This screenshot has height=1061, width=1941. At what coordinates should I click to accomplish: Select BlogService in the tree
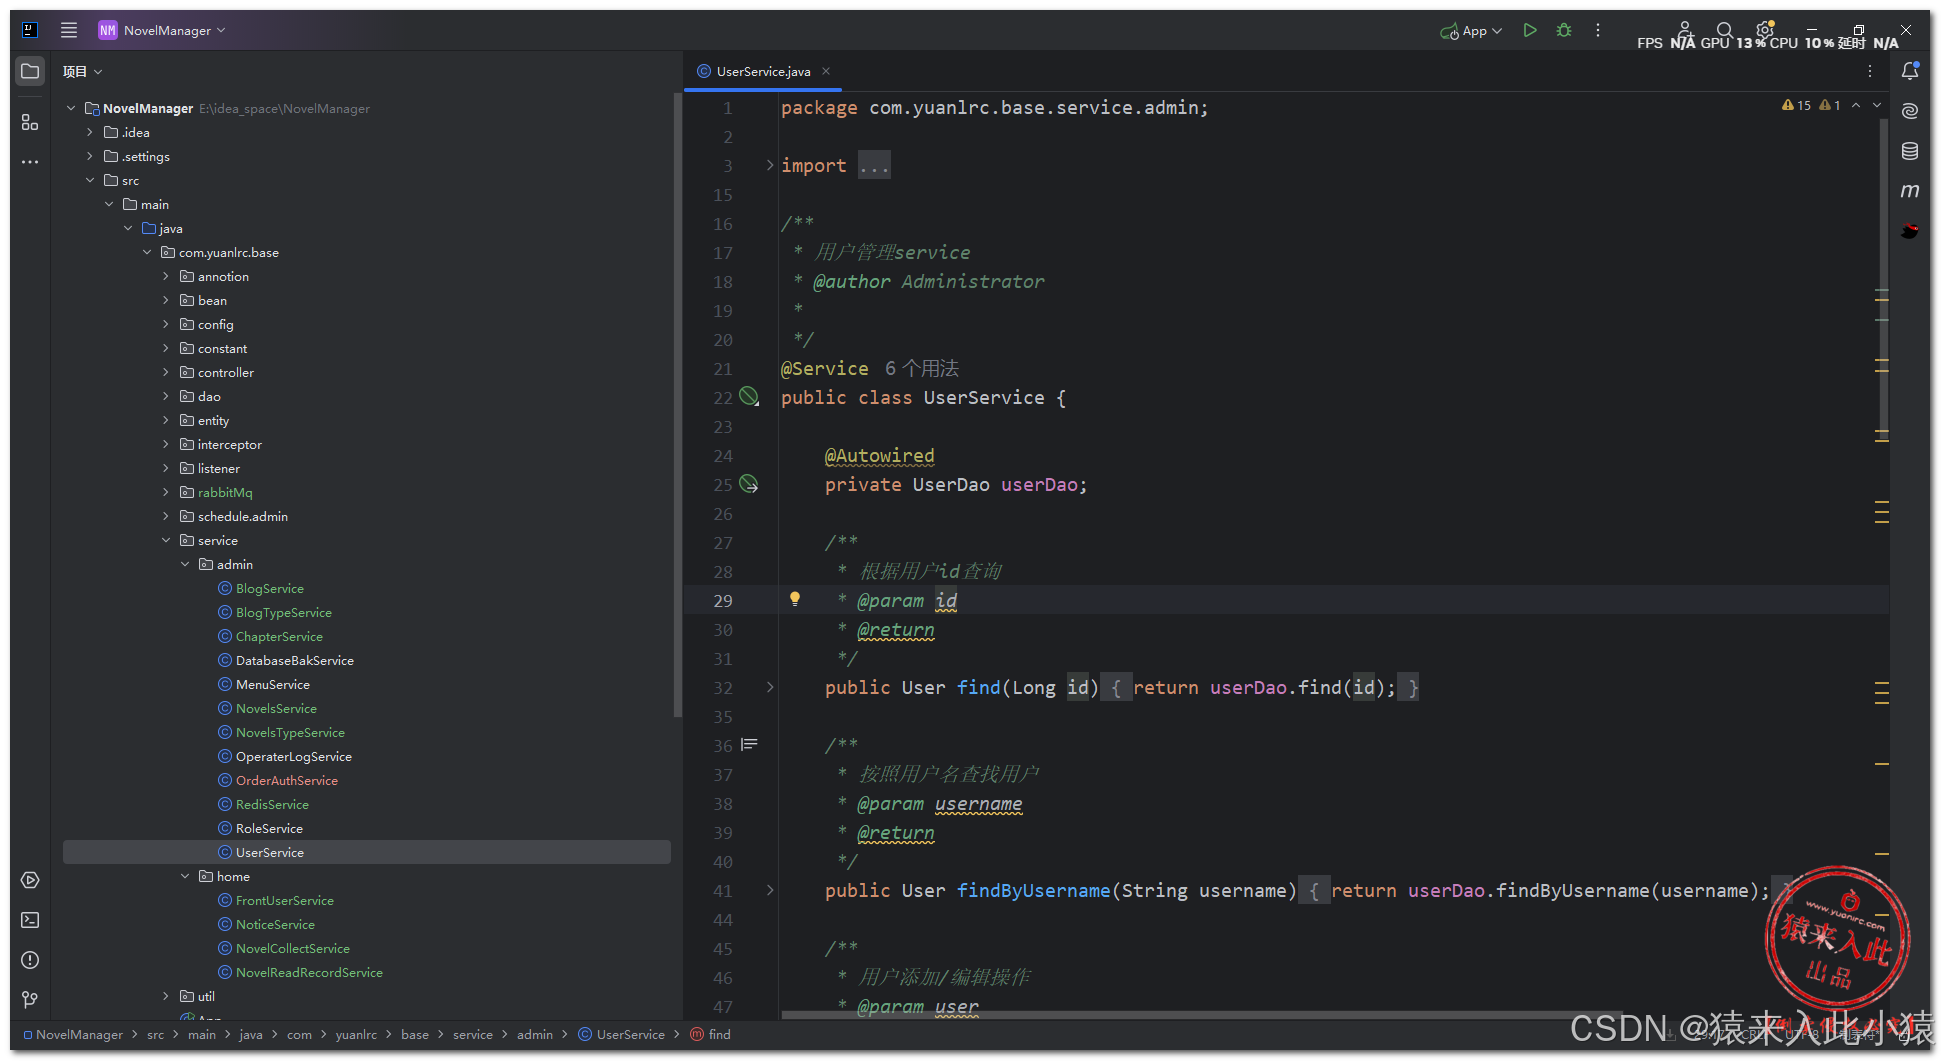click(x=269, y=588)
